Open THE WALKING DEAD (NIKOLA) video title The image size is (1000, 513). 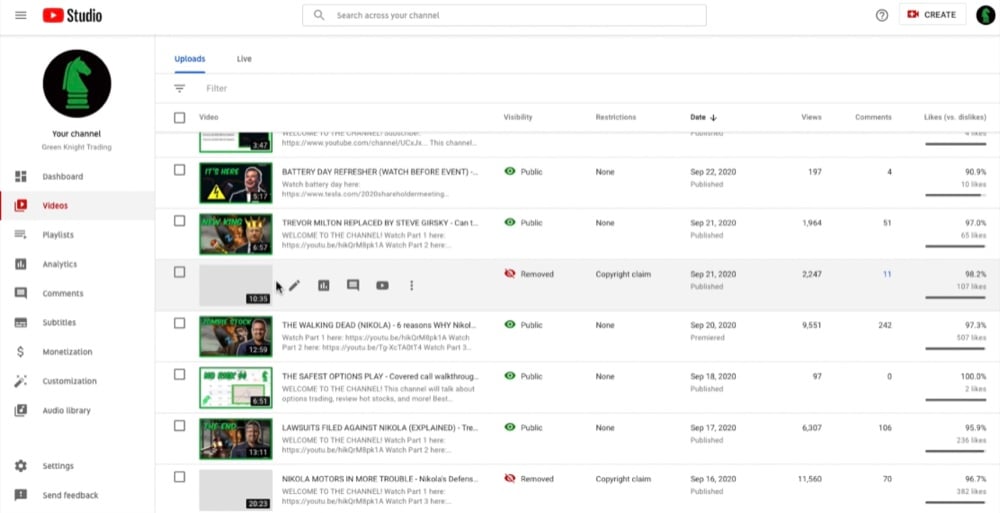pos(380,325)
